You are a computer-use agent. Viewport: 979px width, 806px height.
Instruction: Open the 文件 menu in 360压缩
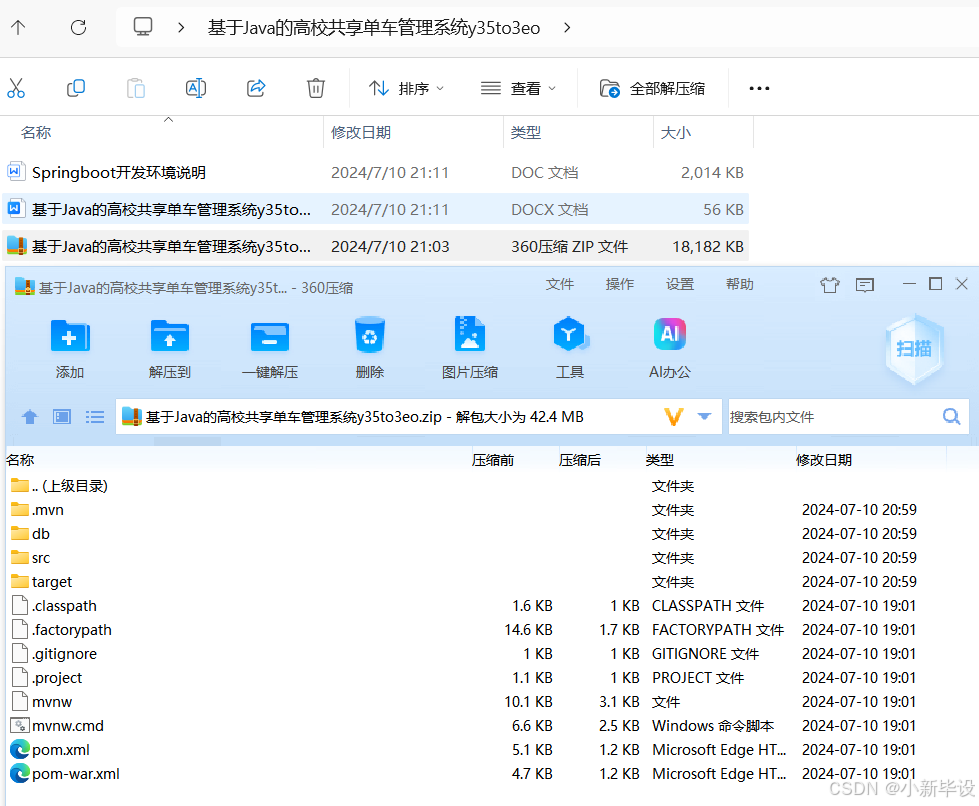(x=559, y=284)
